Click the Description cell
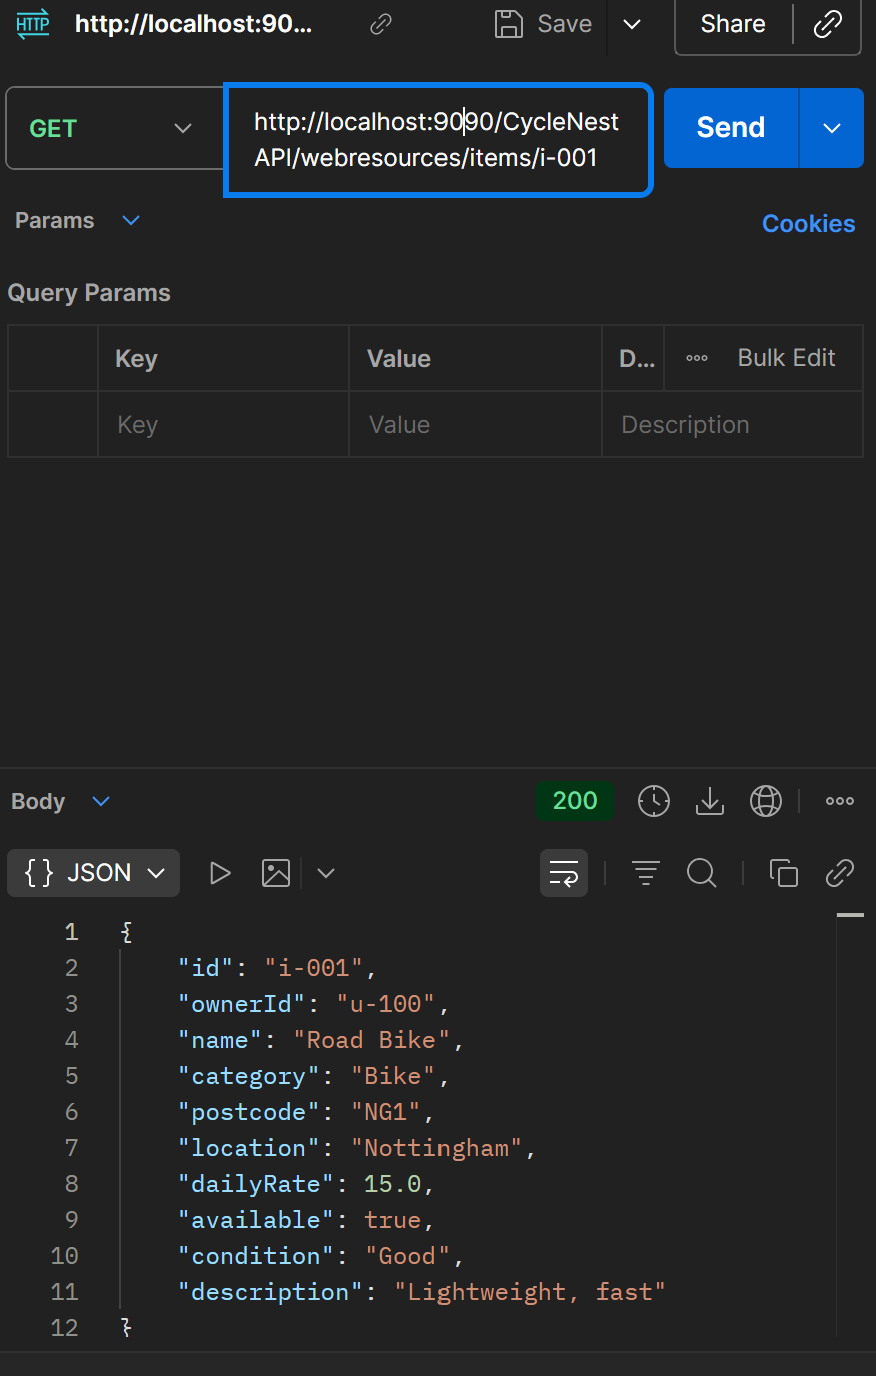 (x=732, y=425)
